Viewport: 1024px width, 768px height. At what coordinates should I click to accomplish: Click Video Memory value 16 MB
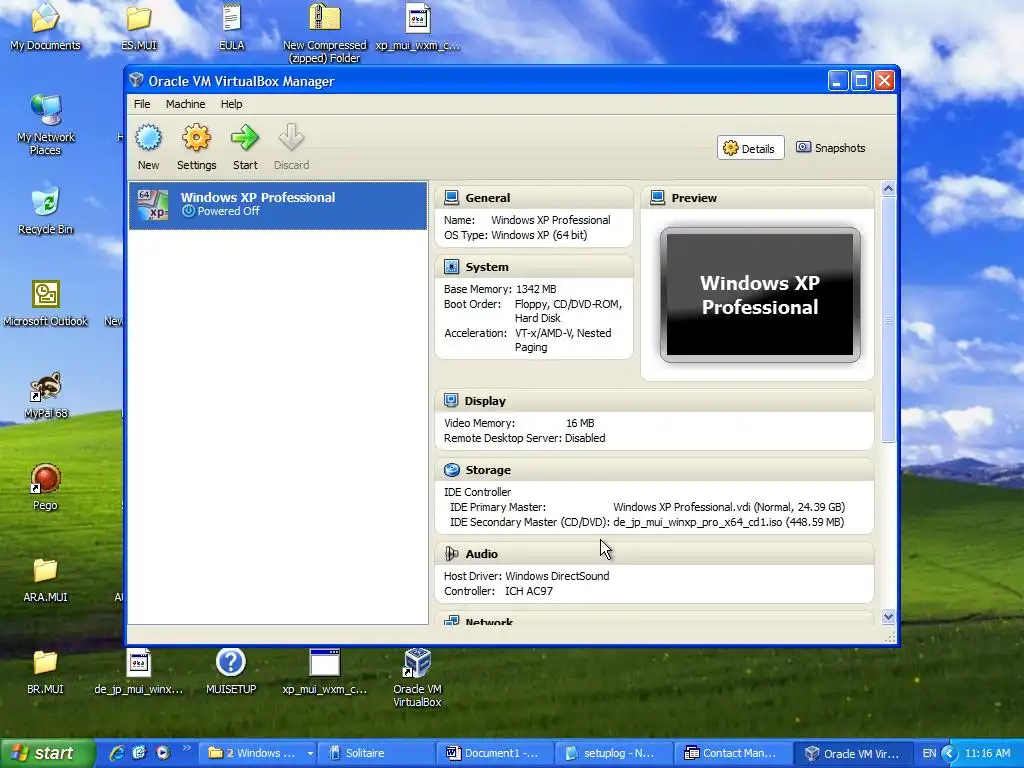click(580, 423)
